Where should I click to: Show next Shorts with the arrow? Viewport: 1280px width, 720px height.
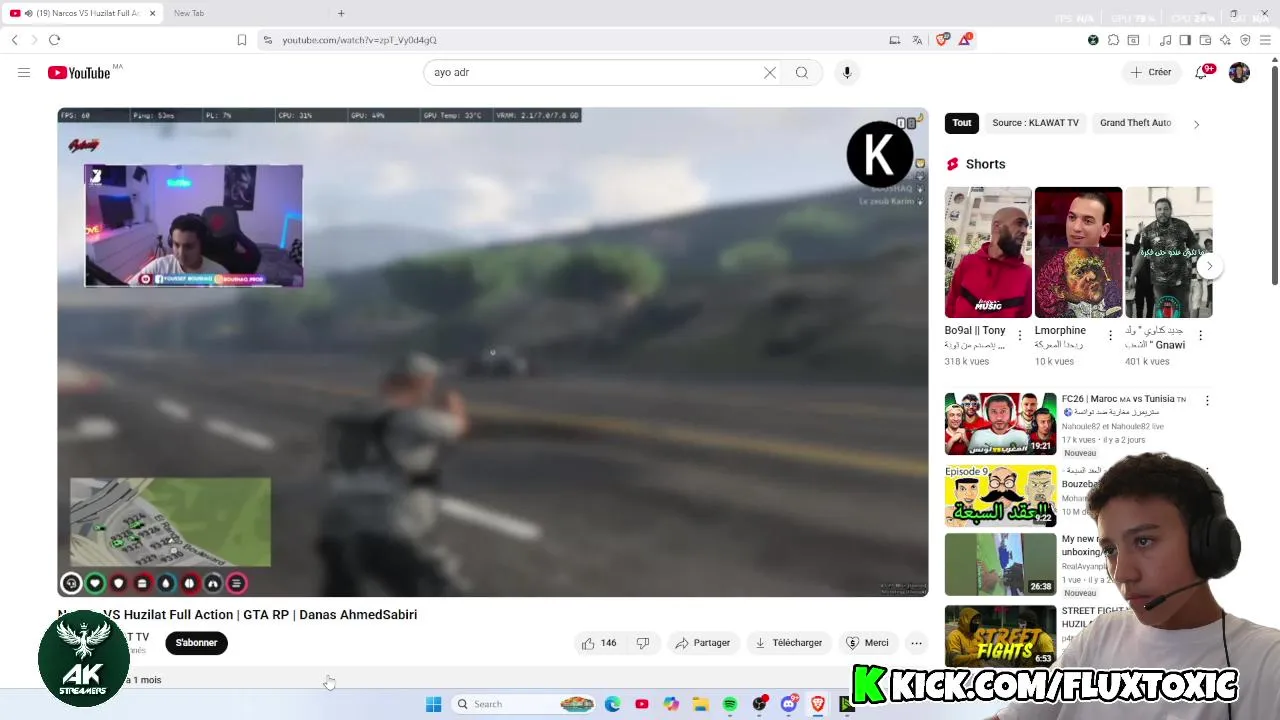1209,266
